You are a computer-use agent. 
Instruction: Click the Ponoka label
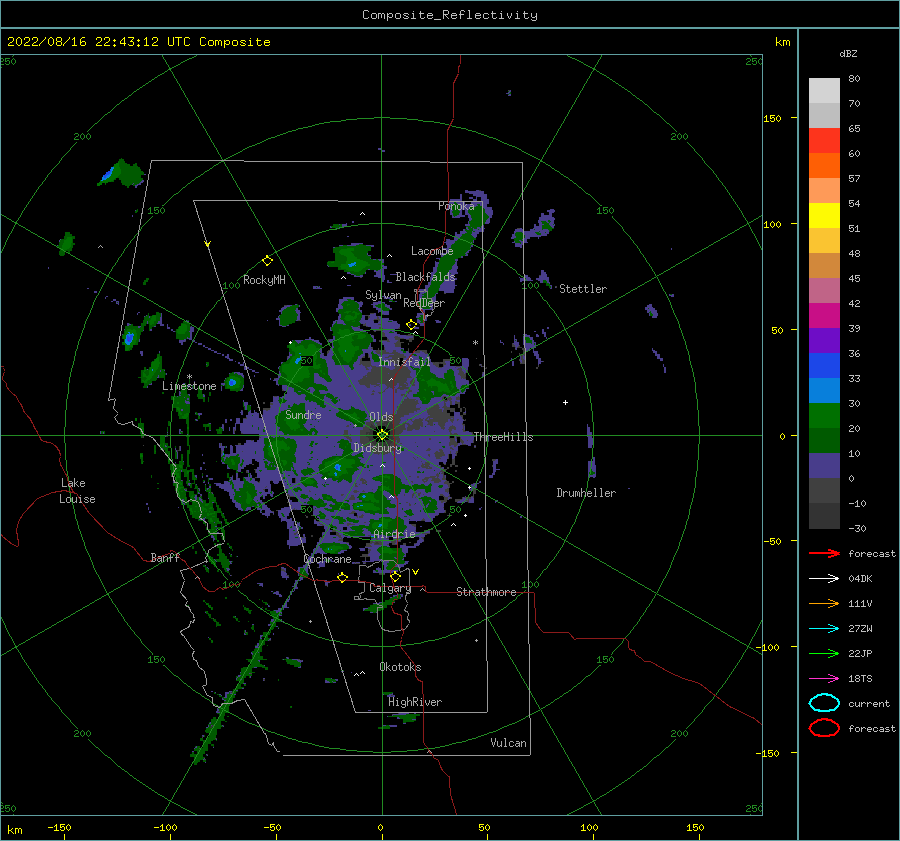pyautogui.click(x=456, y=206)
